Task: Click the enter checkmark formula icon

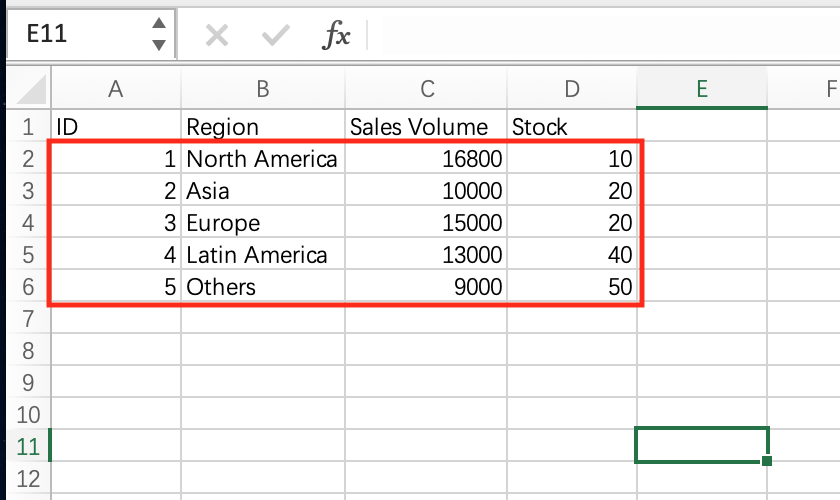Action: 274,36
